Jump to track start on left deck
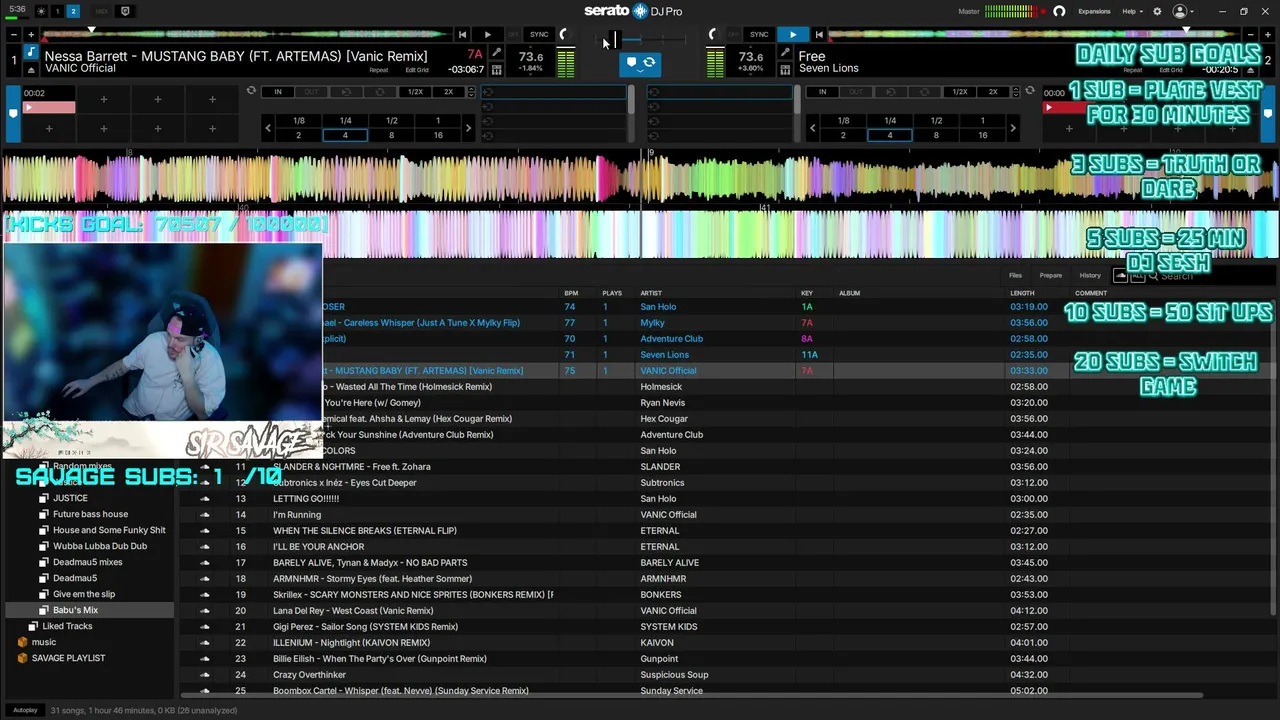1280x720 pixels. click(x=462, y=35)
